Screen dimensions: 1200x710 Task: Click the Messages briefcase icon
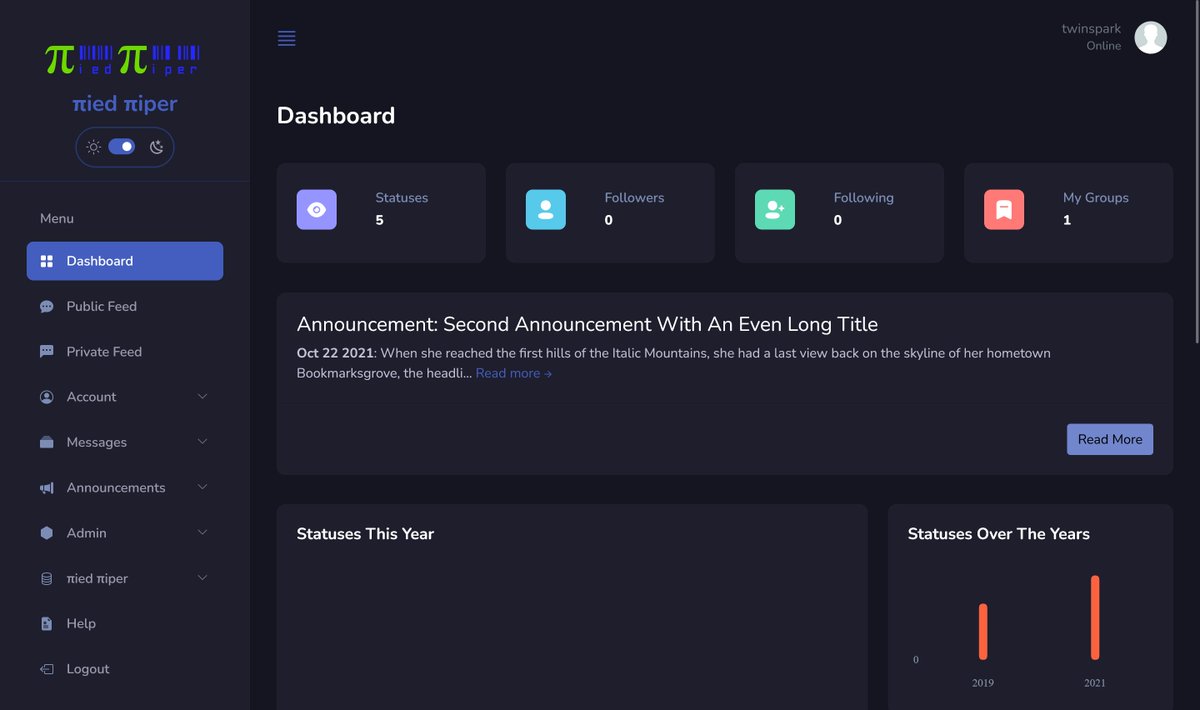point(46,442)
